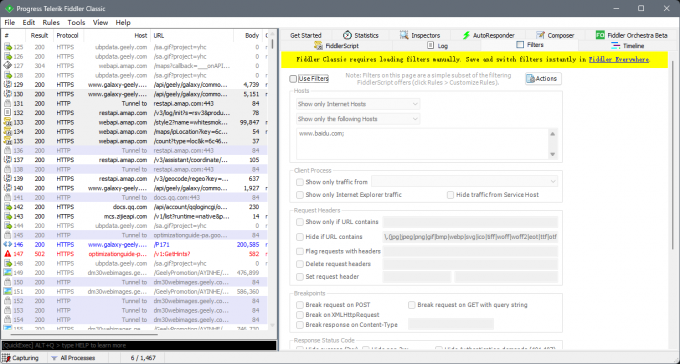
Task: Click the Timeline icon
Action: tap(615, 46)
